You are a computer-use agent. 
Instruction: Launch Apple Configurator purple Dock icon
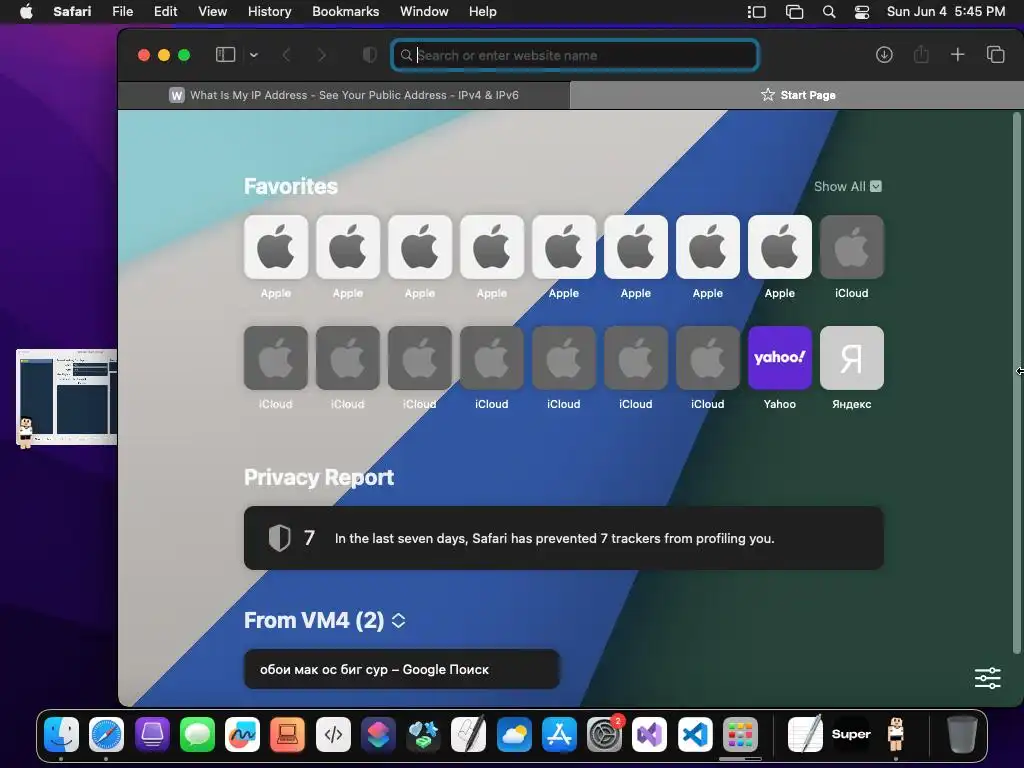point(152,735)
